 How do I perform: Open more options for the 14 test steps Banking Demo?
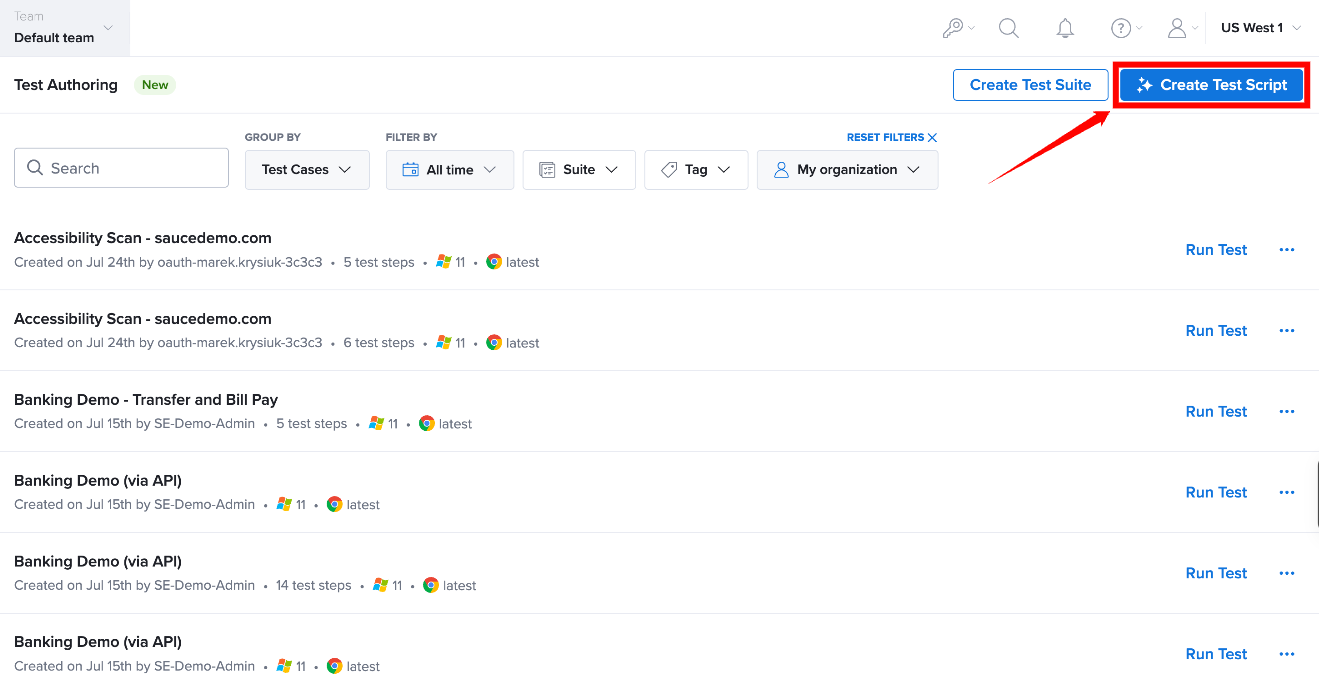click(x=1287, y=573)
